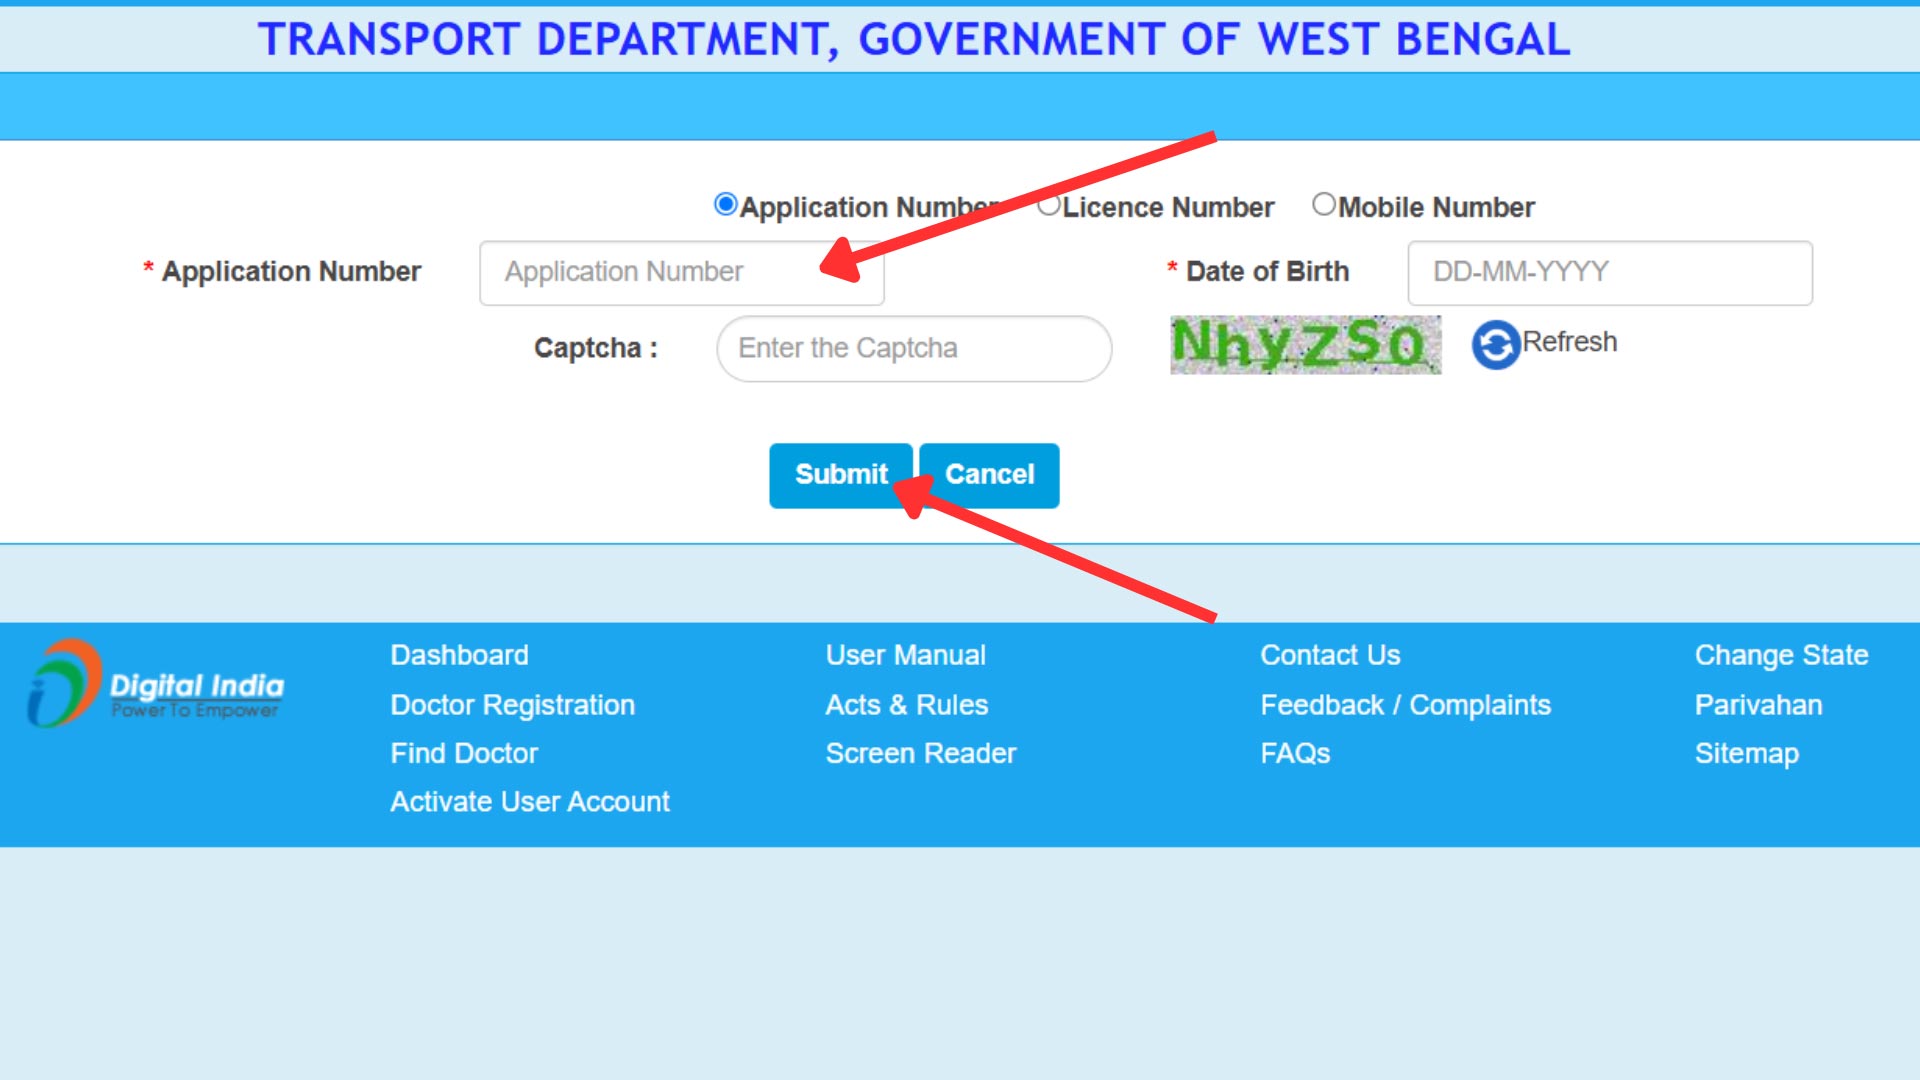Launch the Screen Reader page
This screenshot has width=1920, height=1080.
click(920, 753)
